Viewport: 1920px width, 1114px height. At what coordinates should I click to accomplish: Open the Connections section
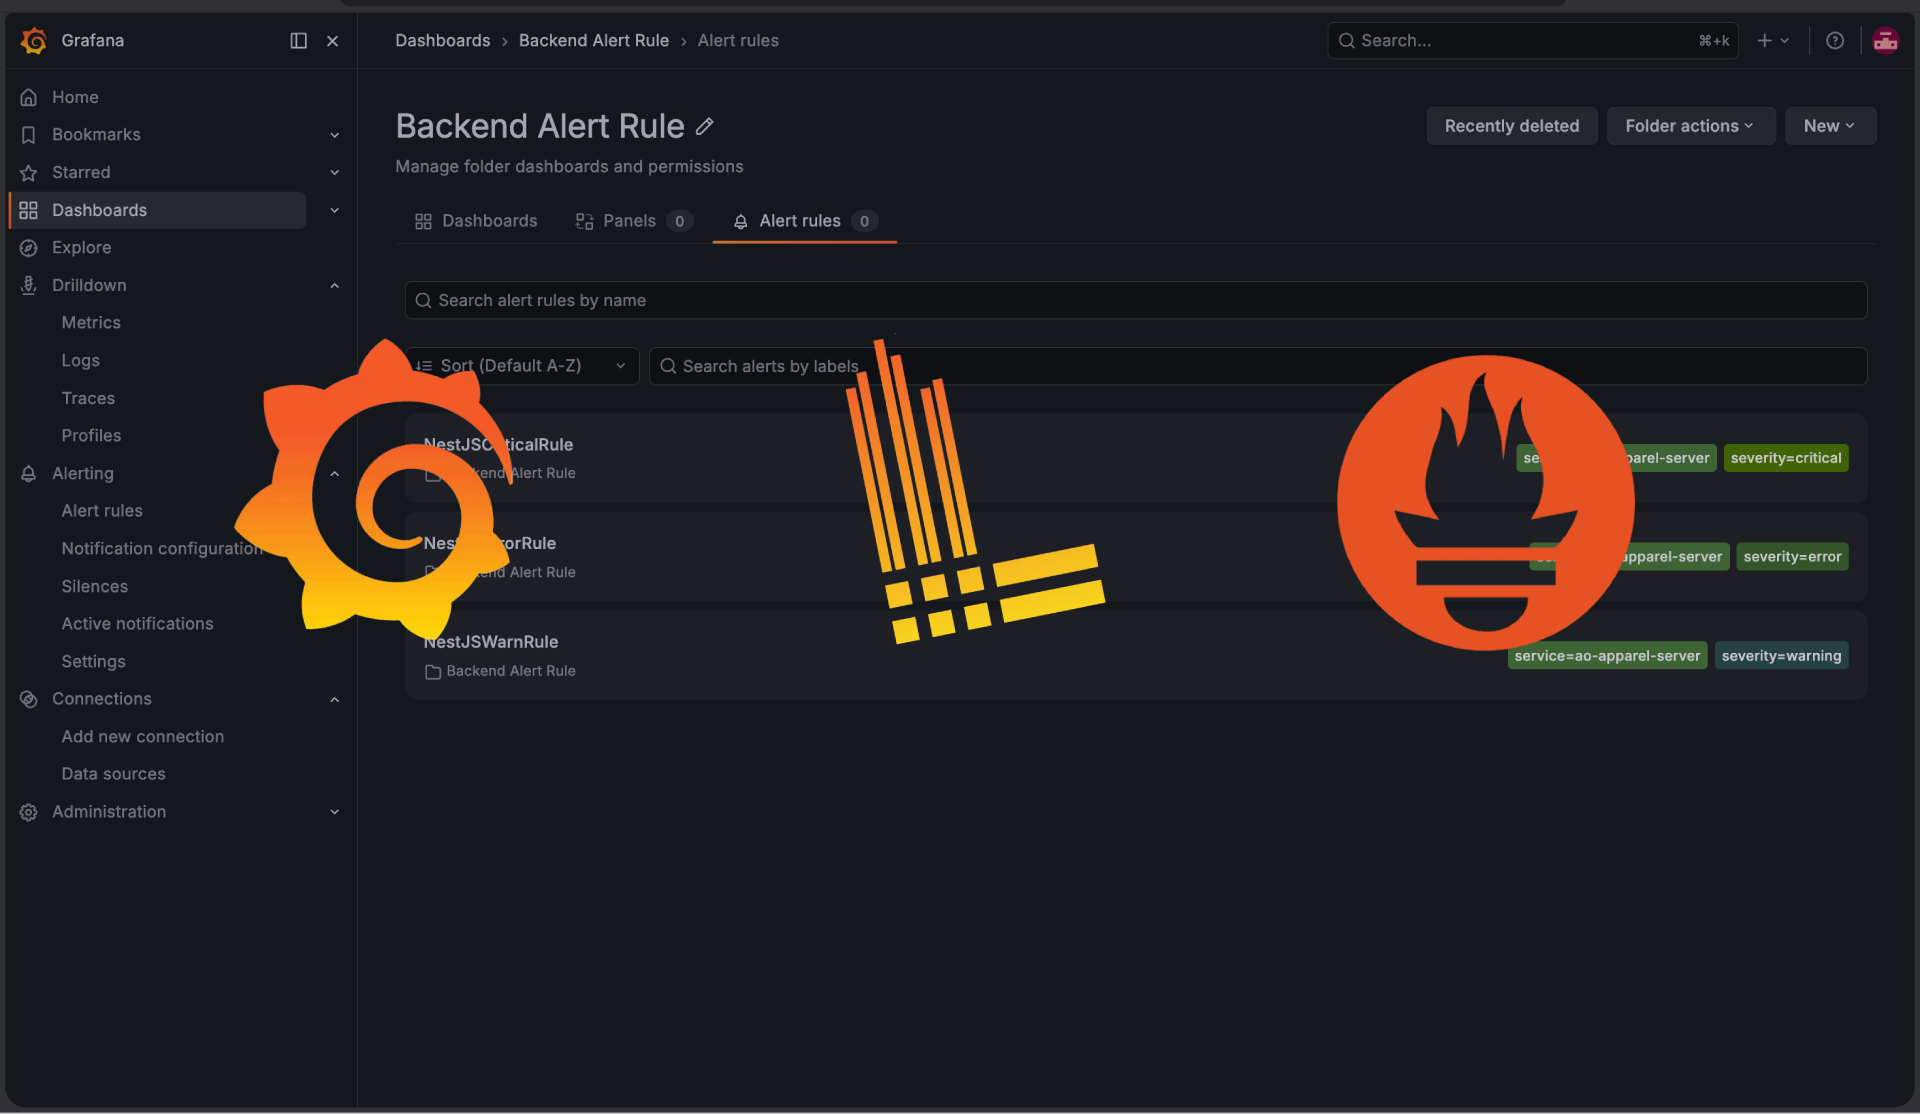(x=102, y=698)
